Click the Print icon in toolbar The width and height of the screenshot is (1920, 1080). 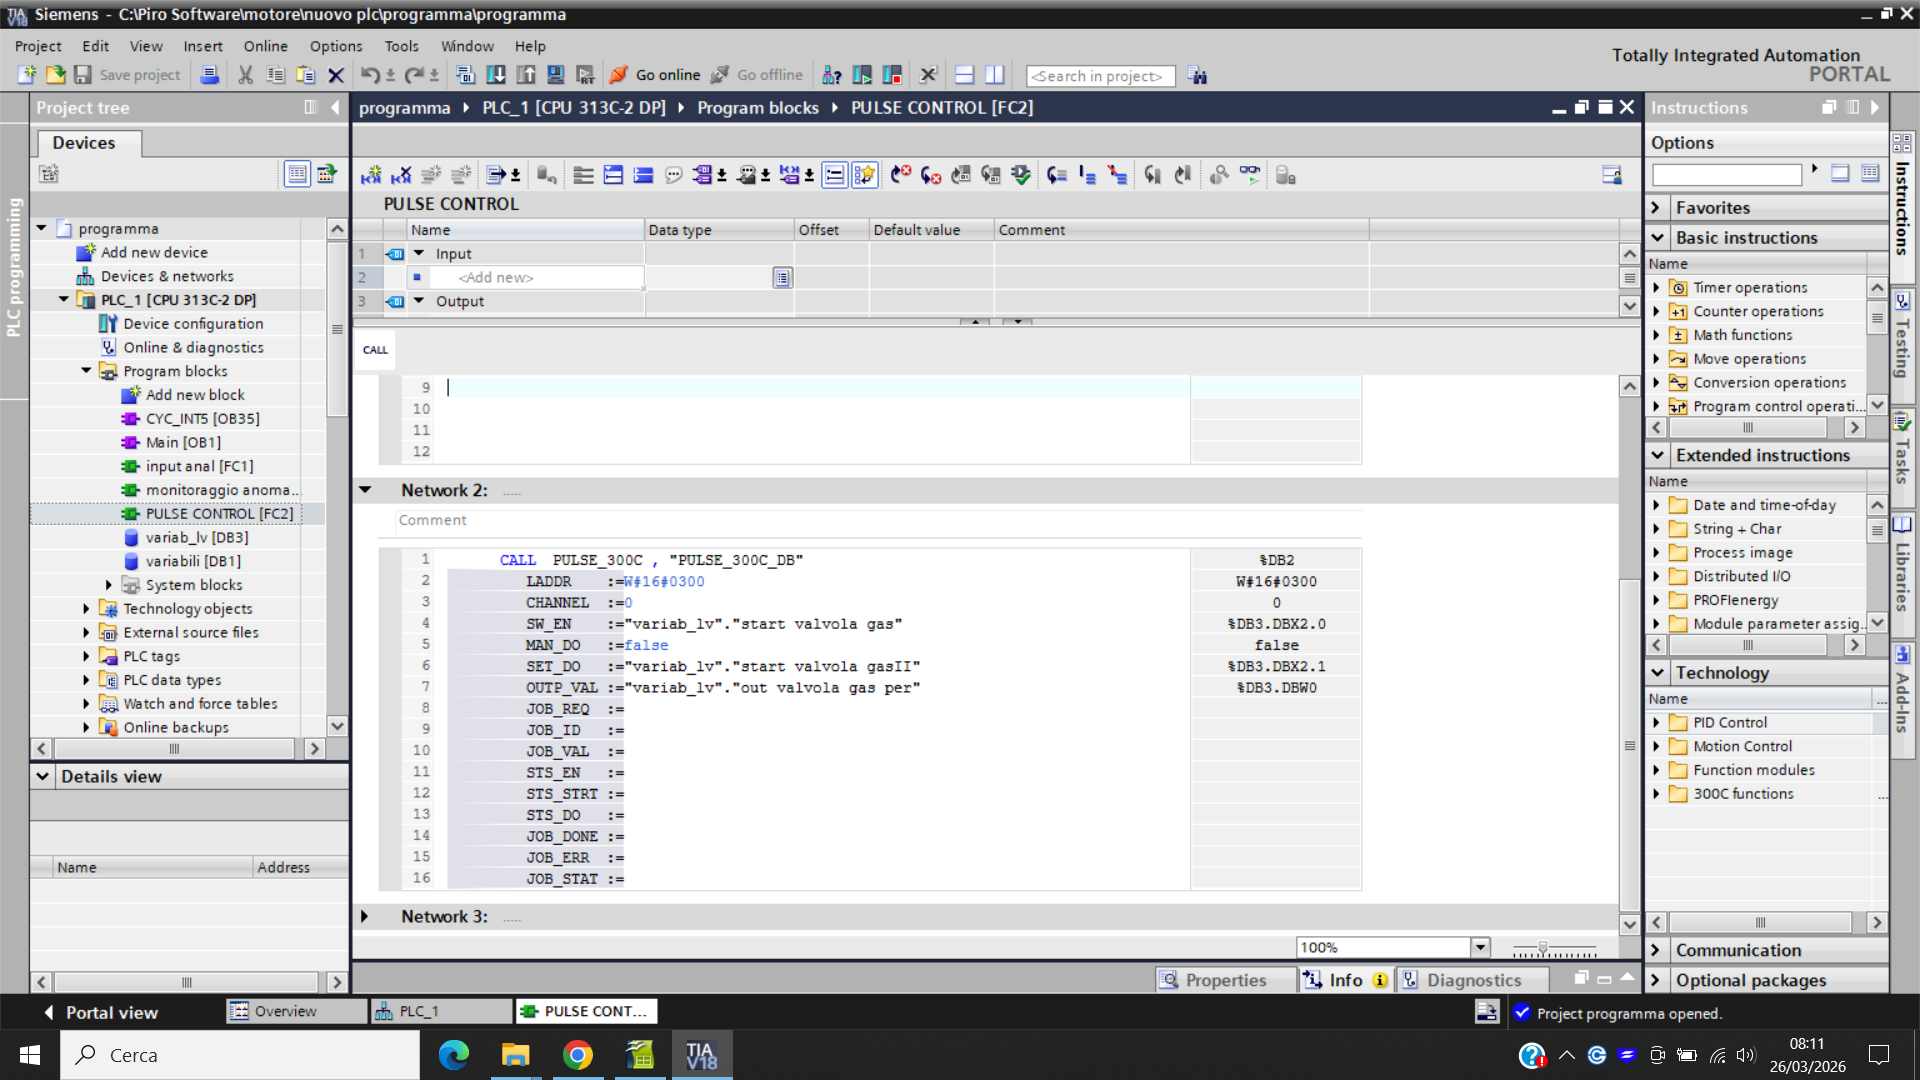(x=209, y=75)
